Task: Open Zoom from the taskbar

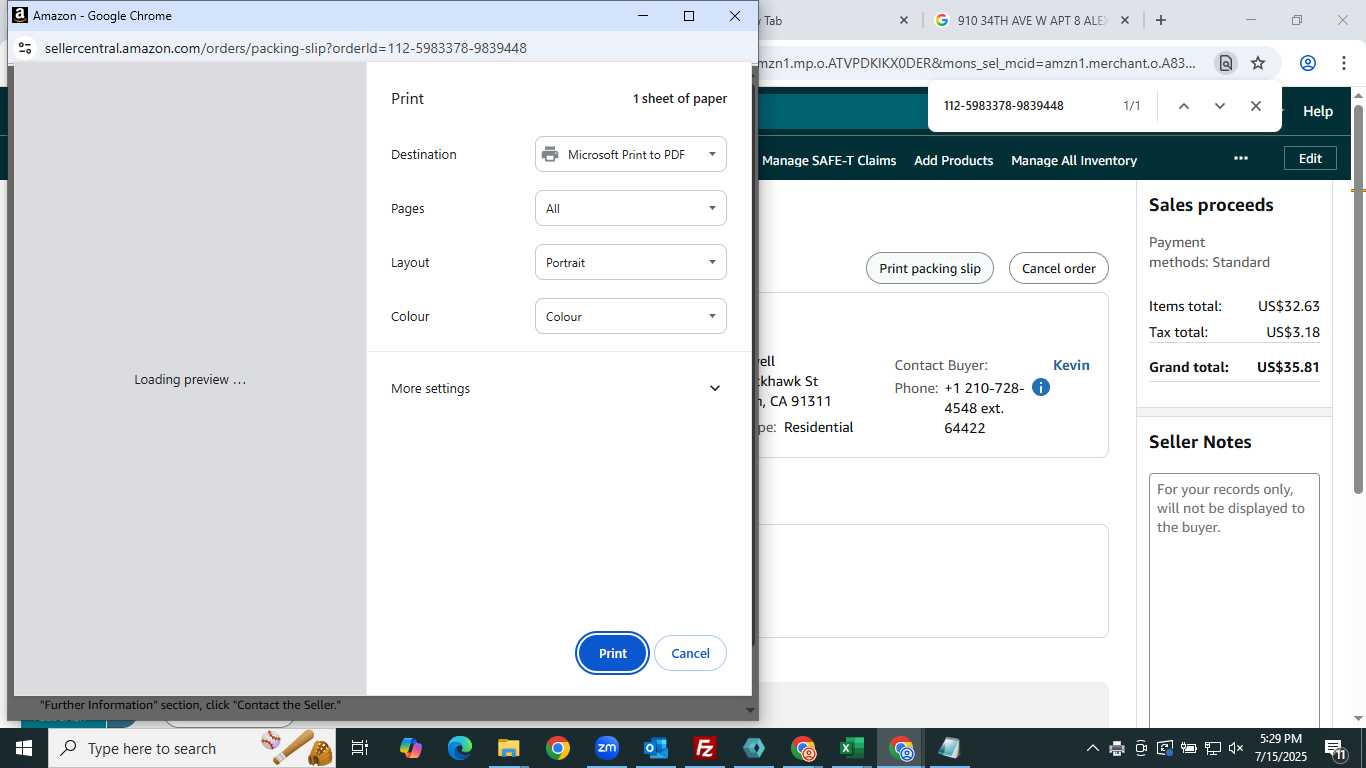Action: click(606, 748)
